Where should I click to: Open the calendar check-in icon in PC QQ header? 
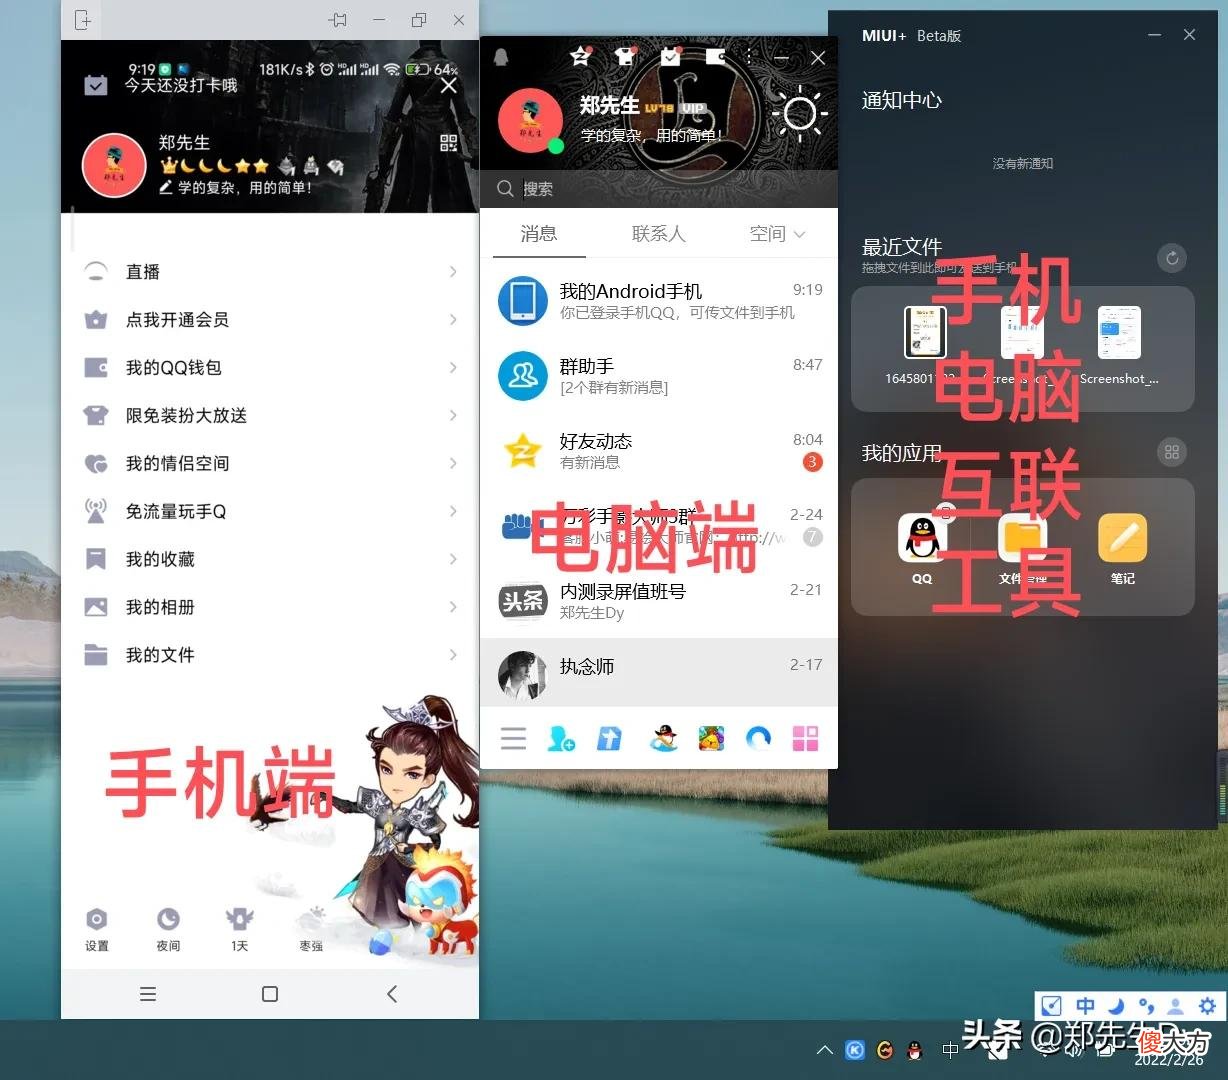pyautogui.click(x=671, y=57)
